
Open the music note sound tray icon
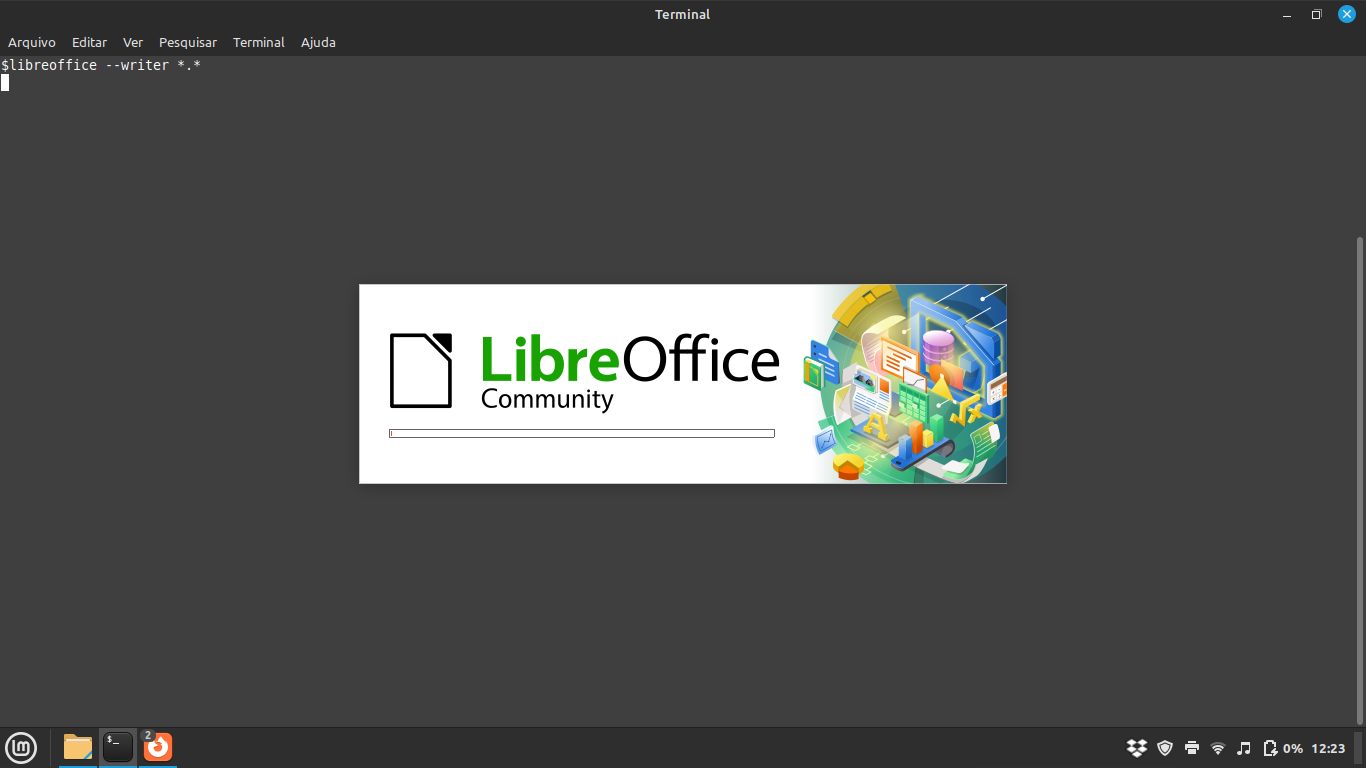click(1244, 748)
